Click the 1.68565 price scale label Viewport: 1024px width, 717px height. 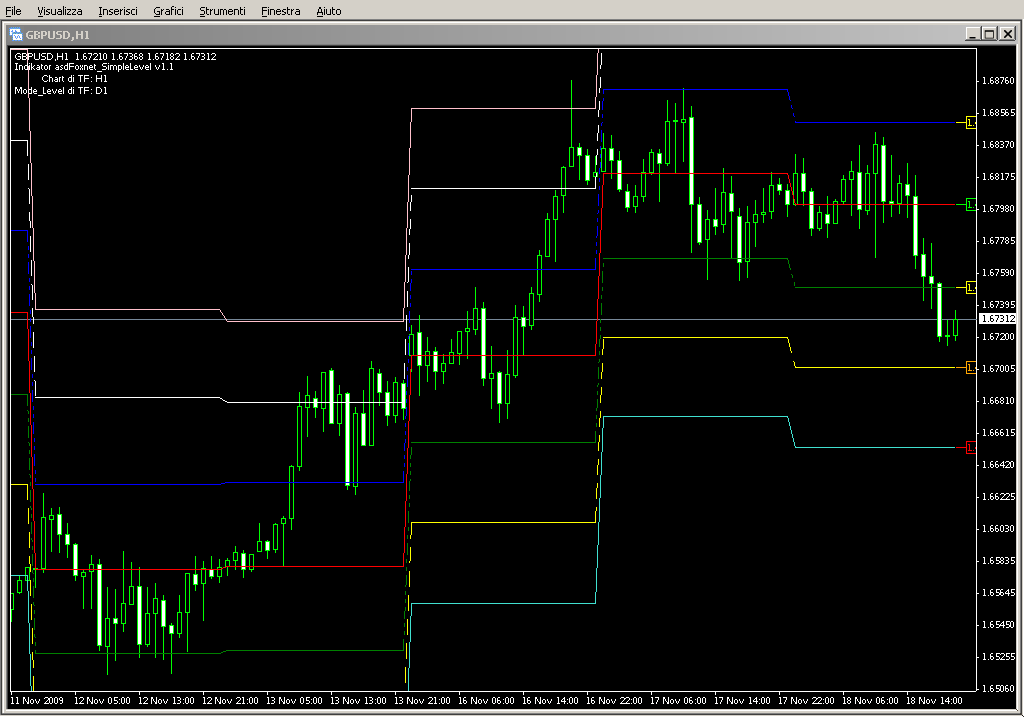click(x=999, y=112)
